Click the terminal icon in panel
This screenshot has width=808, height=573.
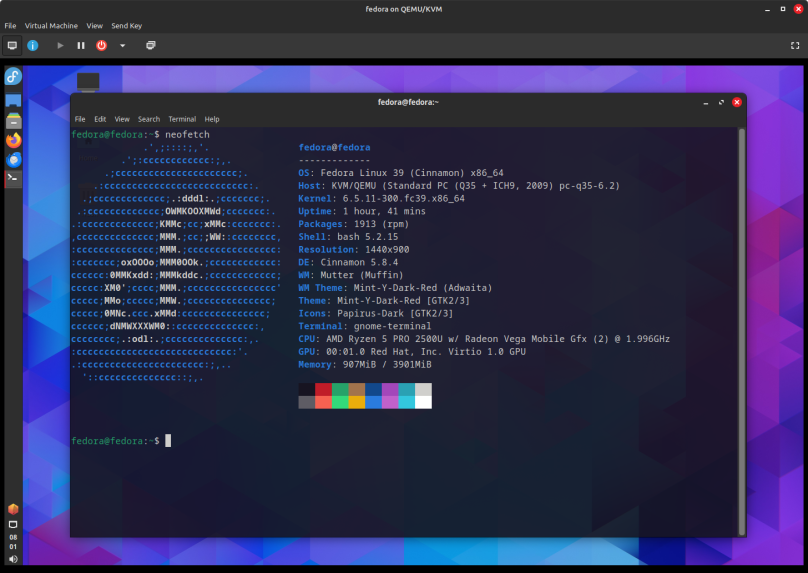pyautogui.click(x=13, y=179)
